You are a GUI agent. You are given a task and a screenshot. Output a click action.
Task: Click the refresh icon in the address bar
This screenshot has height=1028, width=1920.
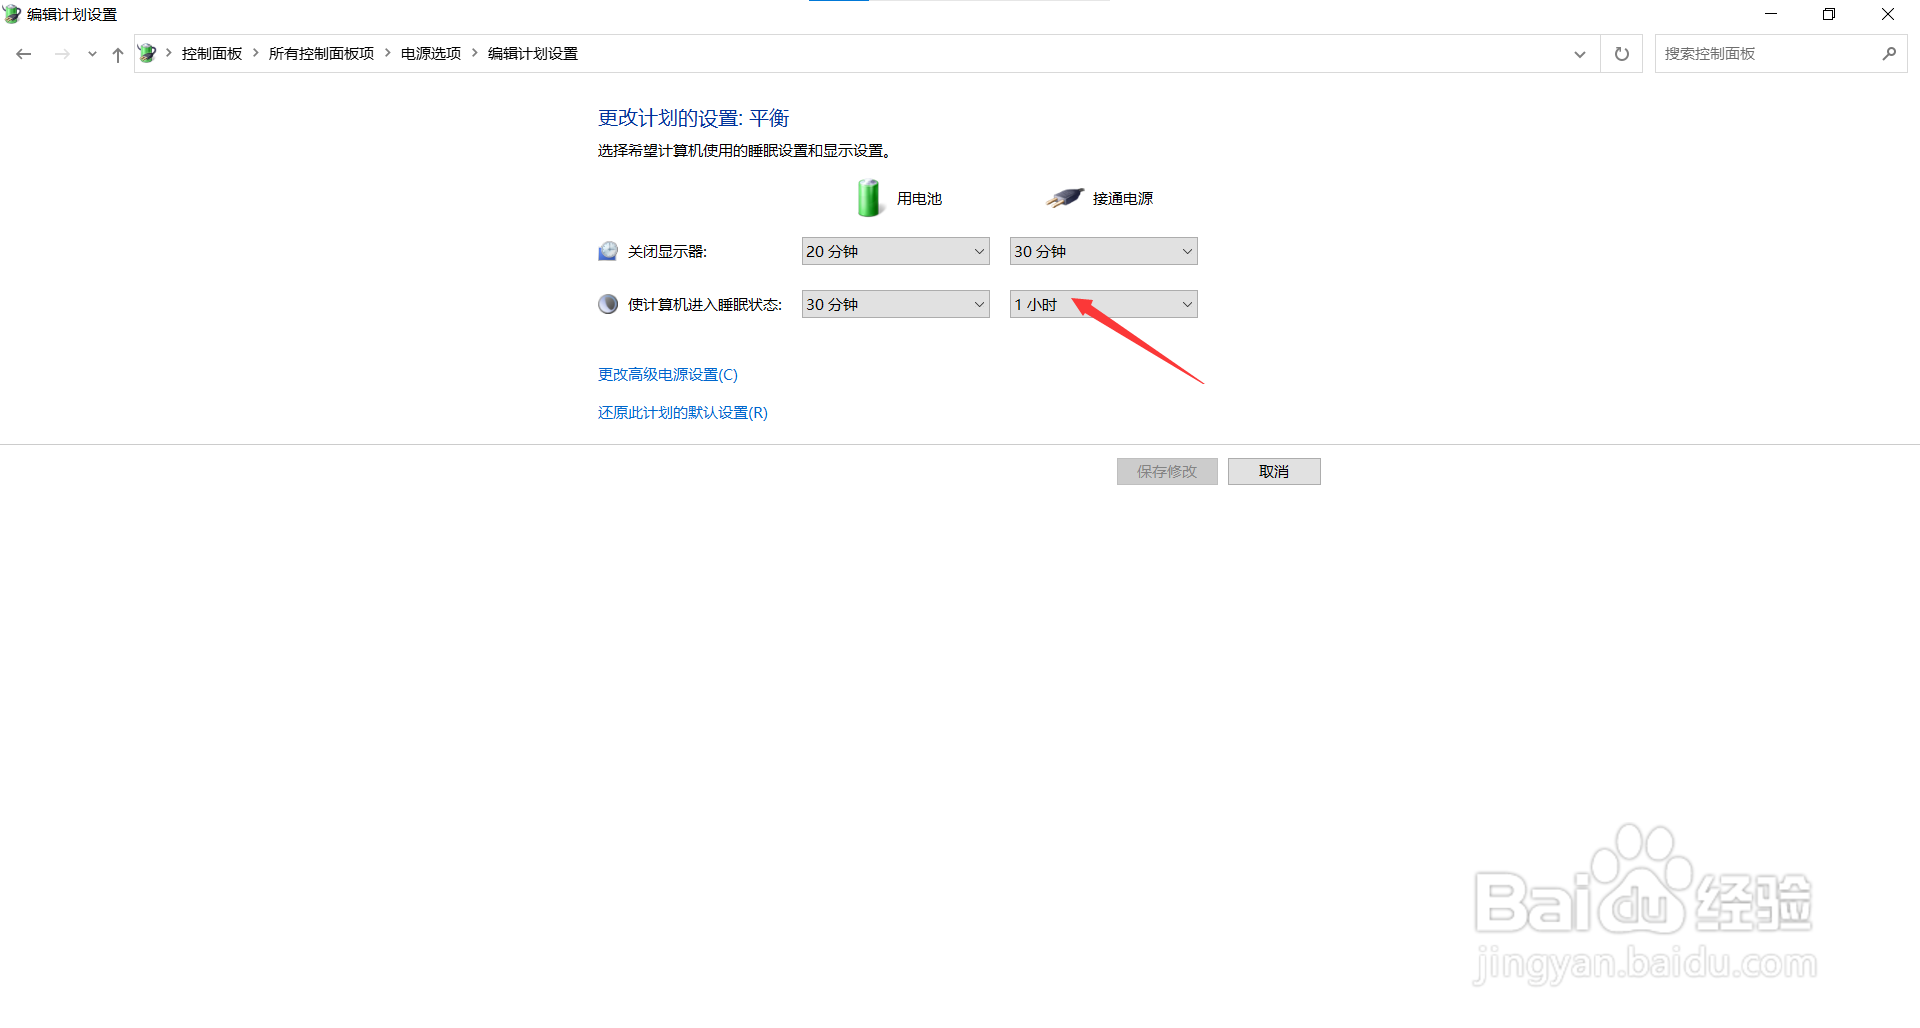click(1621, 53)
